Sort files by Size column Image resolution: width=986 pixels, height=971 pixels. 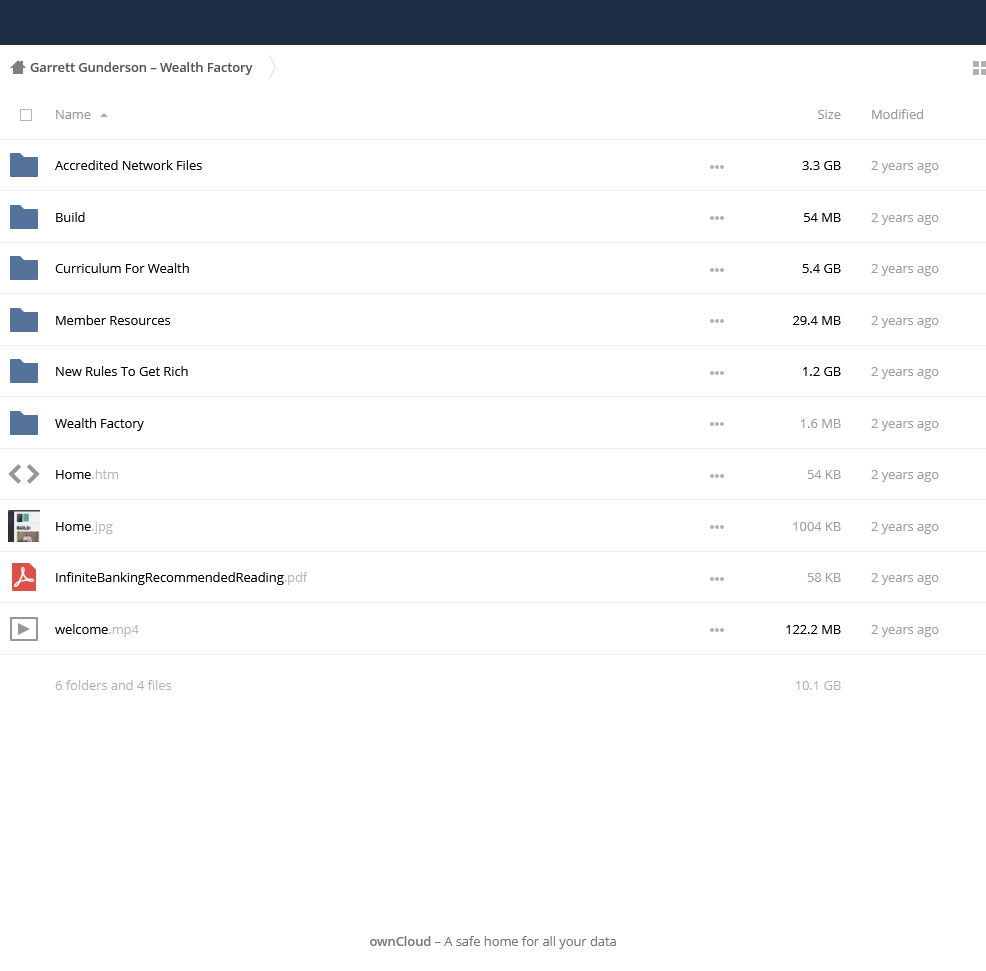tap(829, 114)
